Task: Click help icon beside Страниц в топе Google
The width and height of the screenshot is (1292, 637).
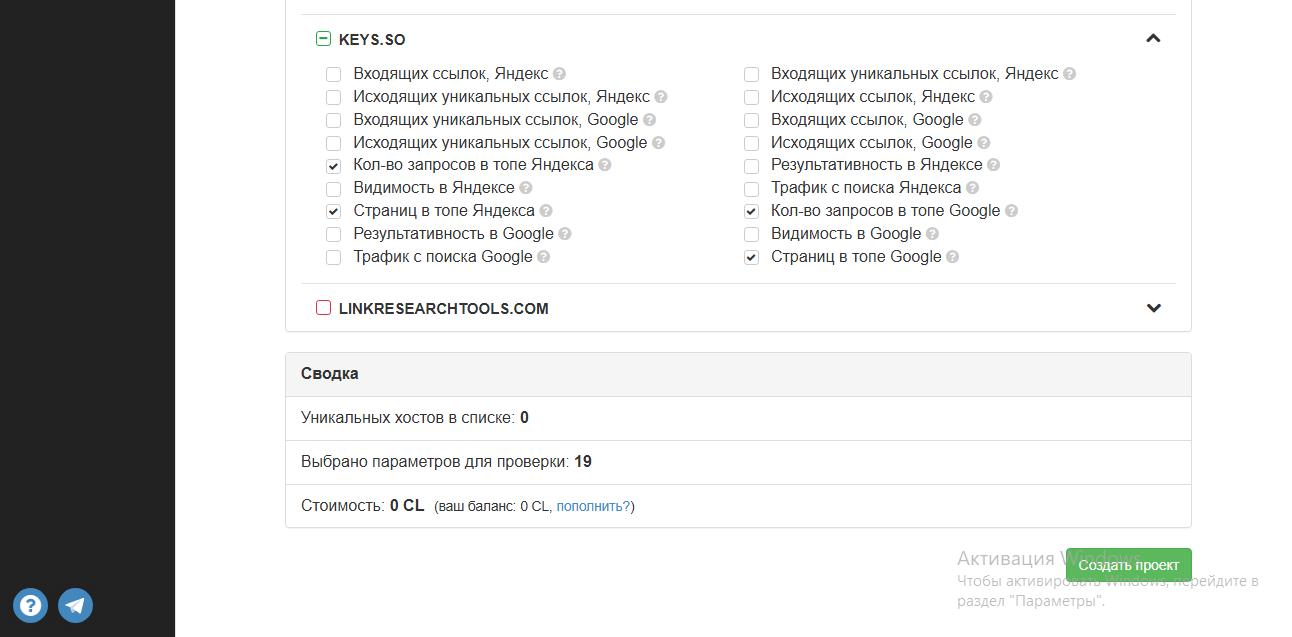Action: 953,257
